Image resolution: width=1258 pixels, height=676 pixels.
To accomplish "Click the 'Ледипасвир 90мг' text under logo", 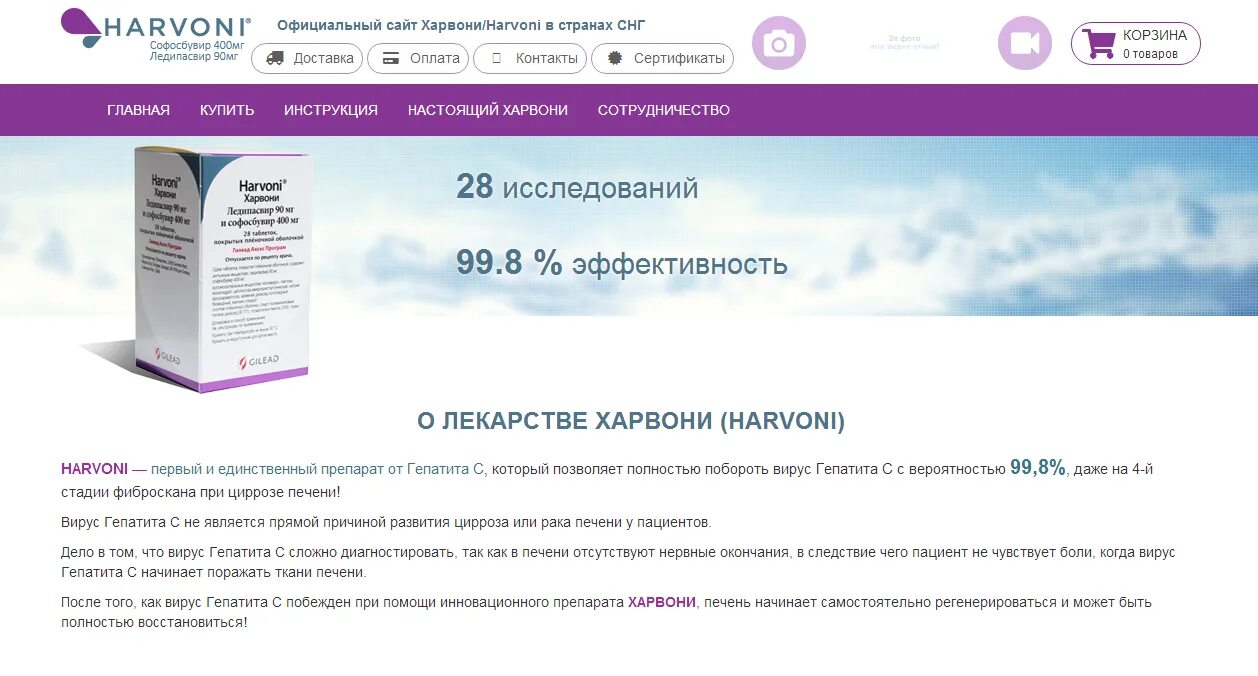I will pos(194,57).
